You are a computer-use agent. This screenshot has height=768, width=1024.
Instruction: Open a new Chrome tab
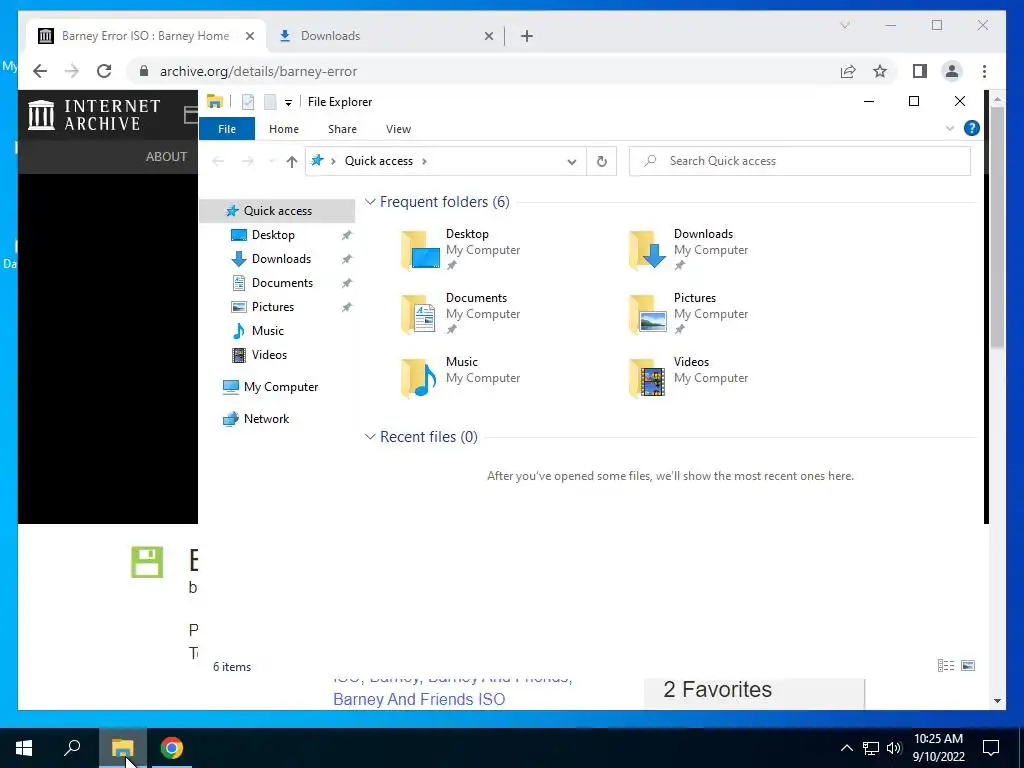[x=527, y=36]
